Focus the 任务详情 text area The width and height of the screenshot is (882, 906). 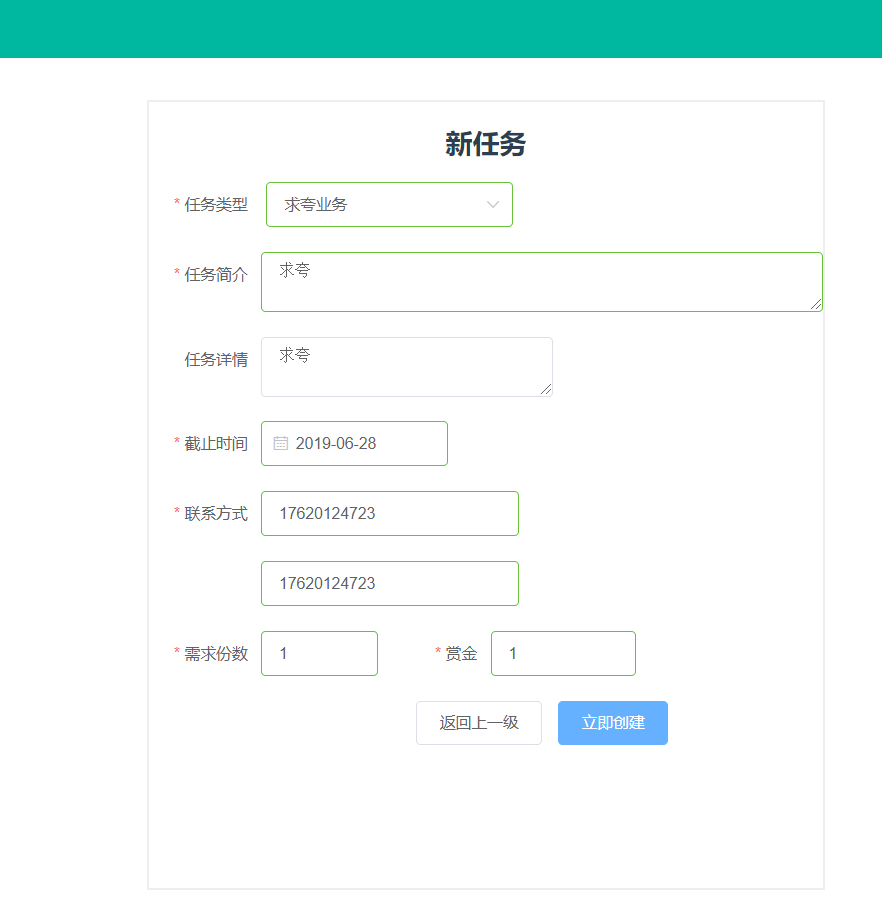[405, 366]
